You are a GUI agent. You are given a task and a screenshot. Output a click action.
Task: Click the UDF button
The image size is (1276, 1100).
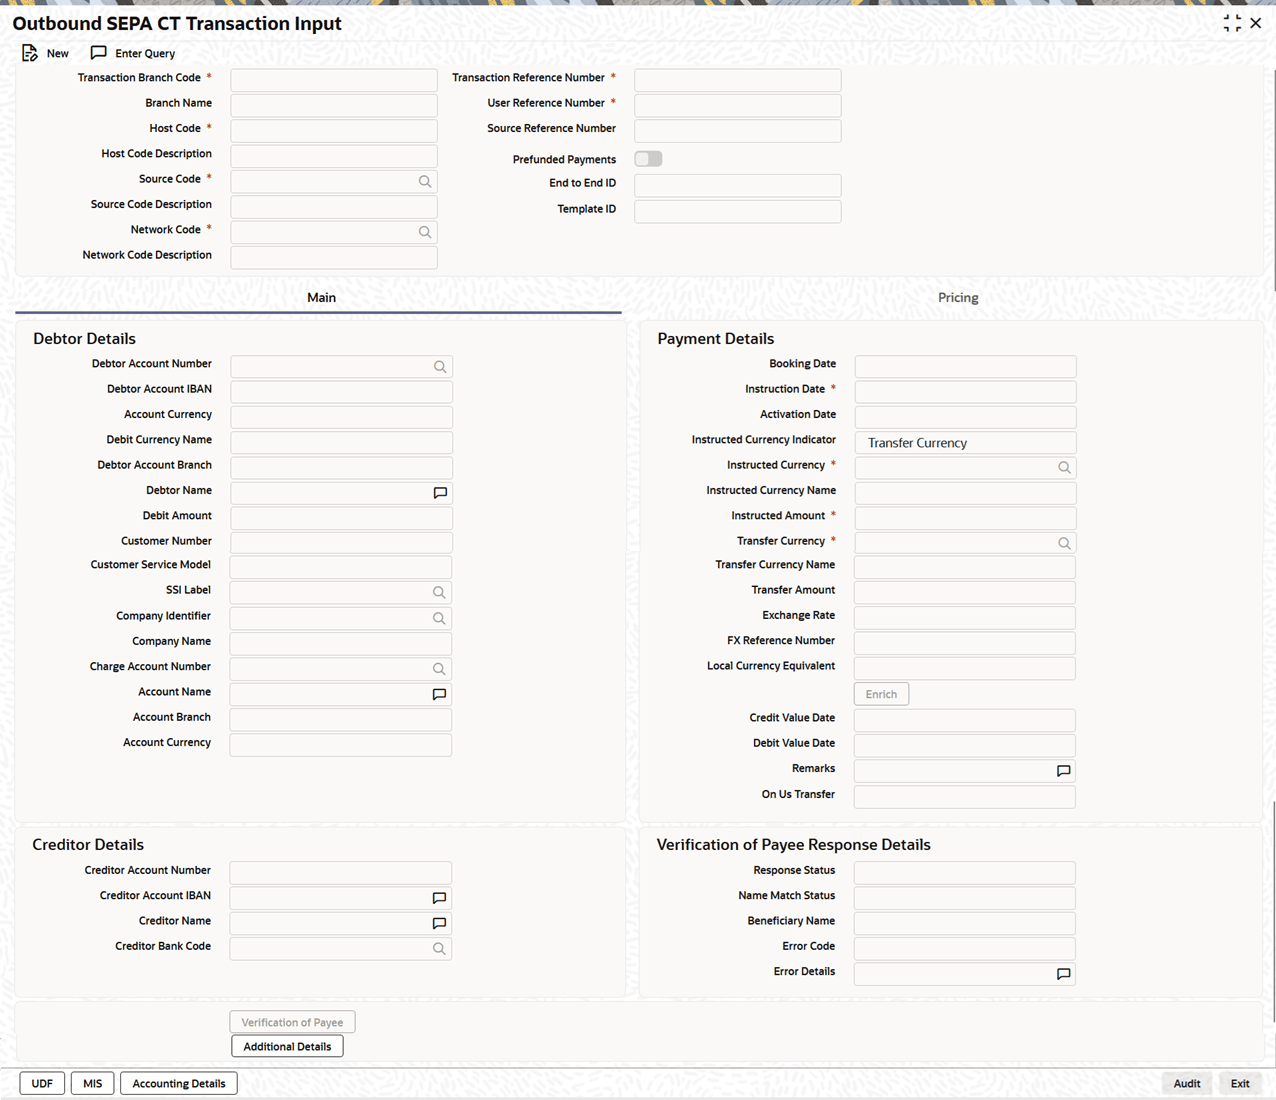click(42, 1083)
